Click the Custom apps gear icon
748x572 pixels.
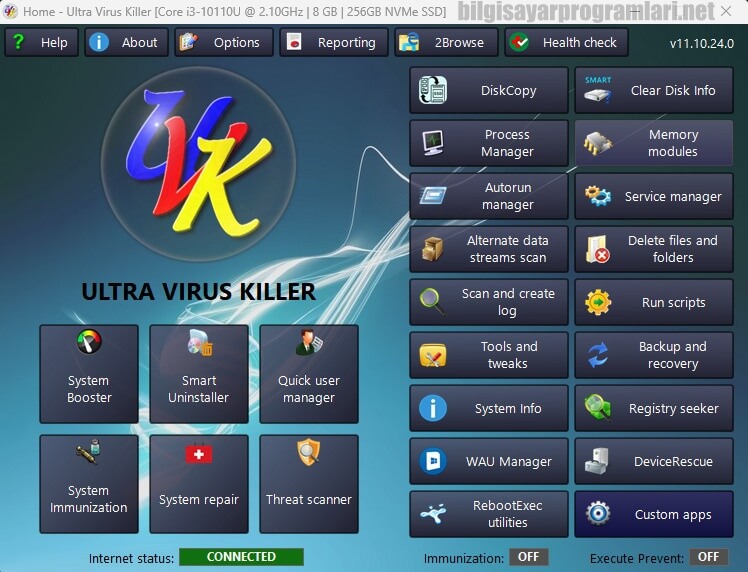(x=598, y=514)
